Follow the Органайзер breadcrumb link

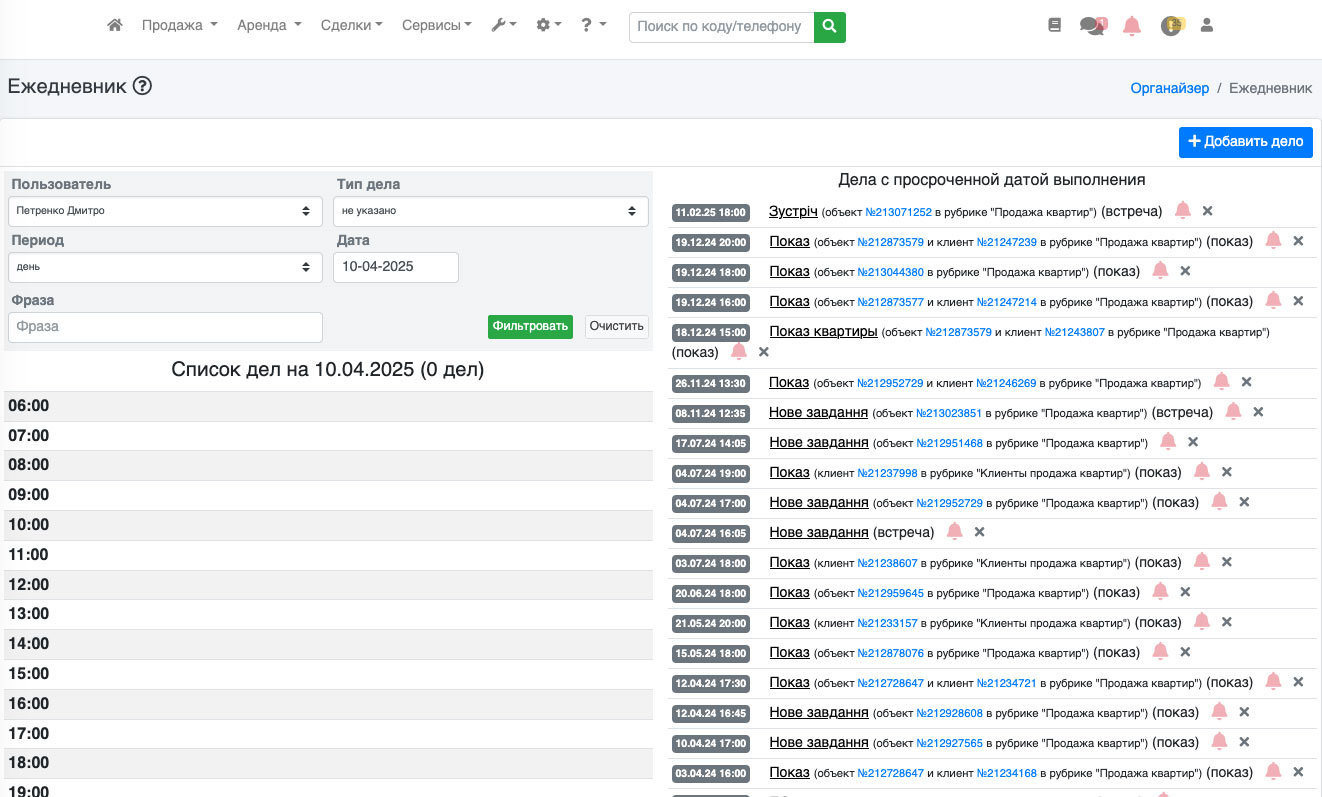[1169, 88]
